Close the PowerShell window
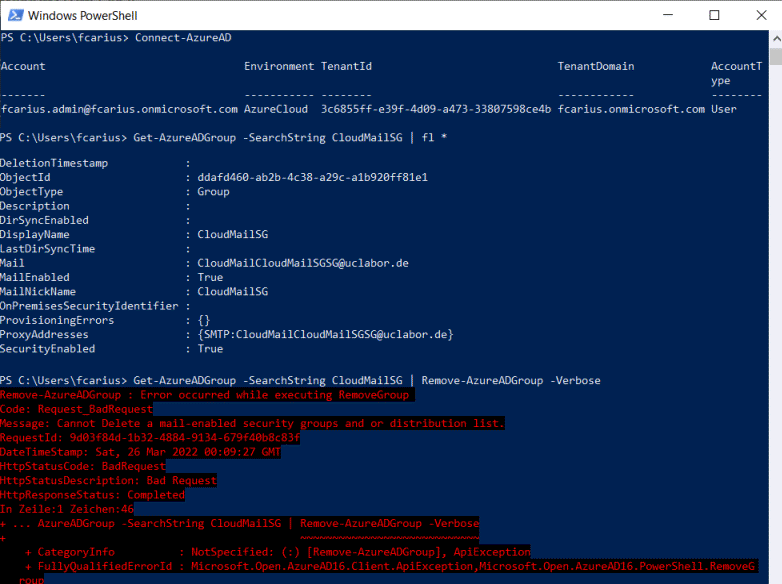782x584 pixels. click(761, 15)
